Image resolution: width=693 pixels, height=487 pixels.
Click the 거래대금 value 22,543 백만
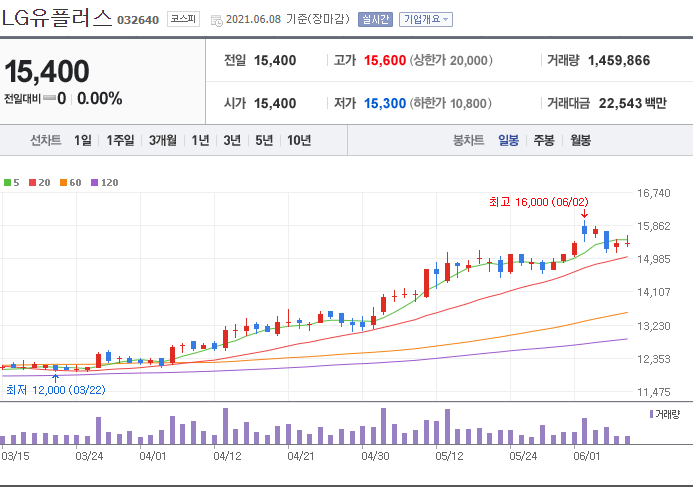pyautogui.click(x=632, y=103)
